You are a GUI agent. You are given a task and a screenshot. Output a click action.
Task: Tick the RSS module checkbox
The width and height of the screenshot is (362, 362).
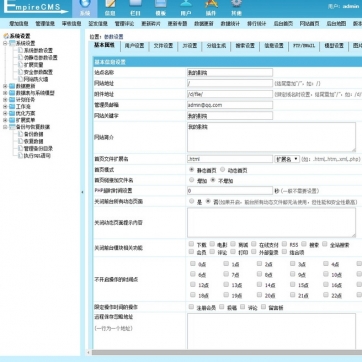click(x=284, y=244)
